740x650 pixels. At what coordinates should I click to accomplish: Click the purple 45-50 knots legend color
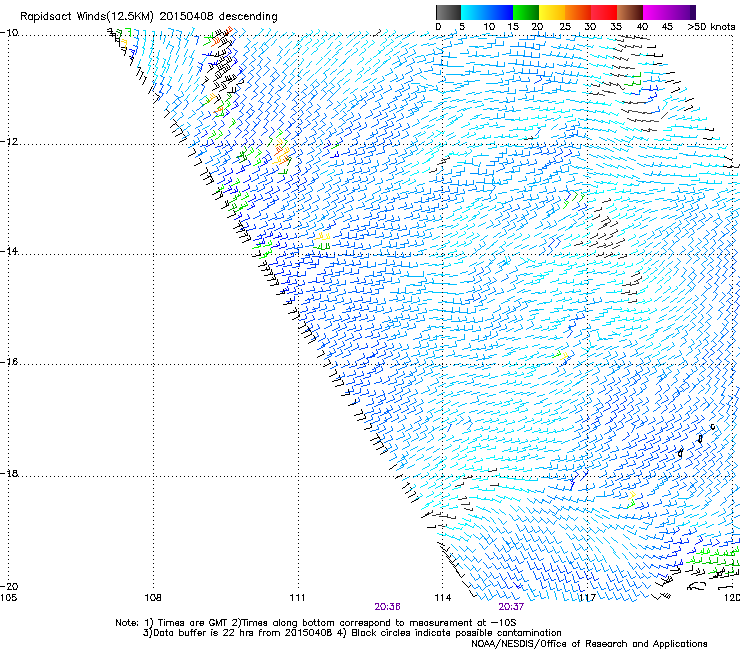click(x=682, y=12)
